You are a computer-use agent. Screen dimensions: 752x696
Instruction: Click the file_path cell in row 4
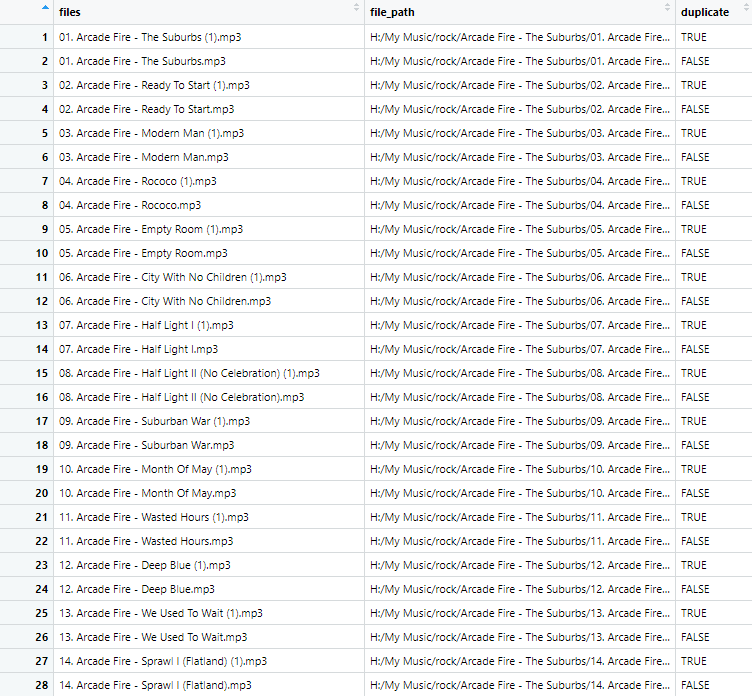[x=519, y=109]
